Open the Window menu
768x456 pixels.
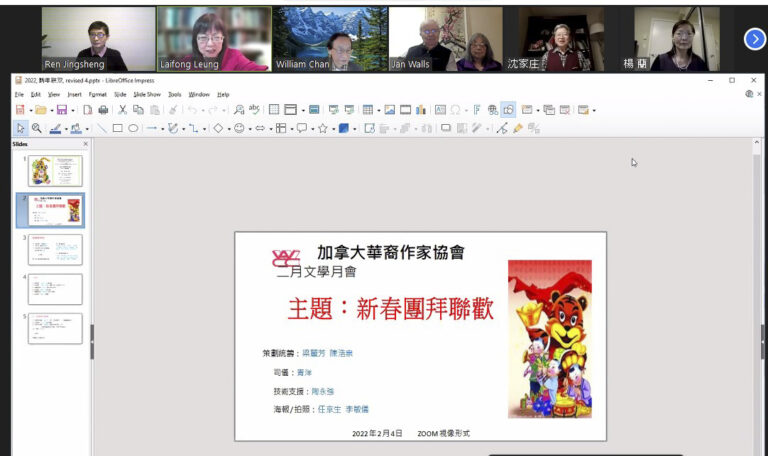pyautogui.click(x=199, y=95)
